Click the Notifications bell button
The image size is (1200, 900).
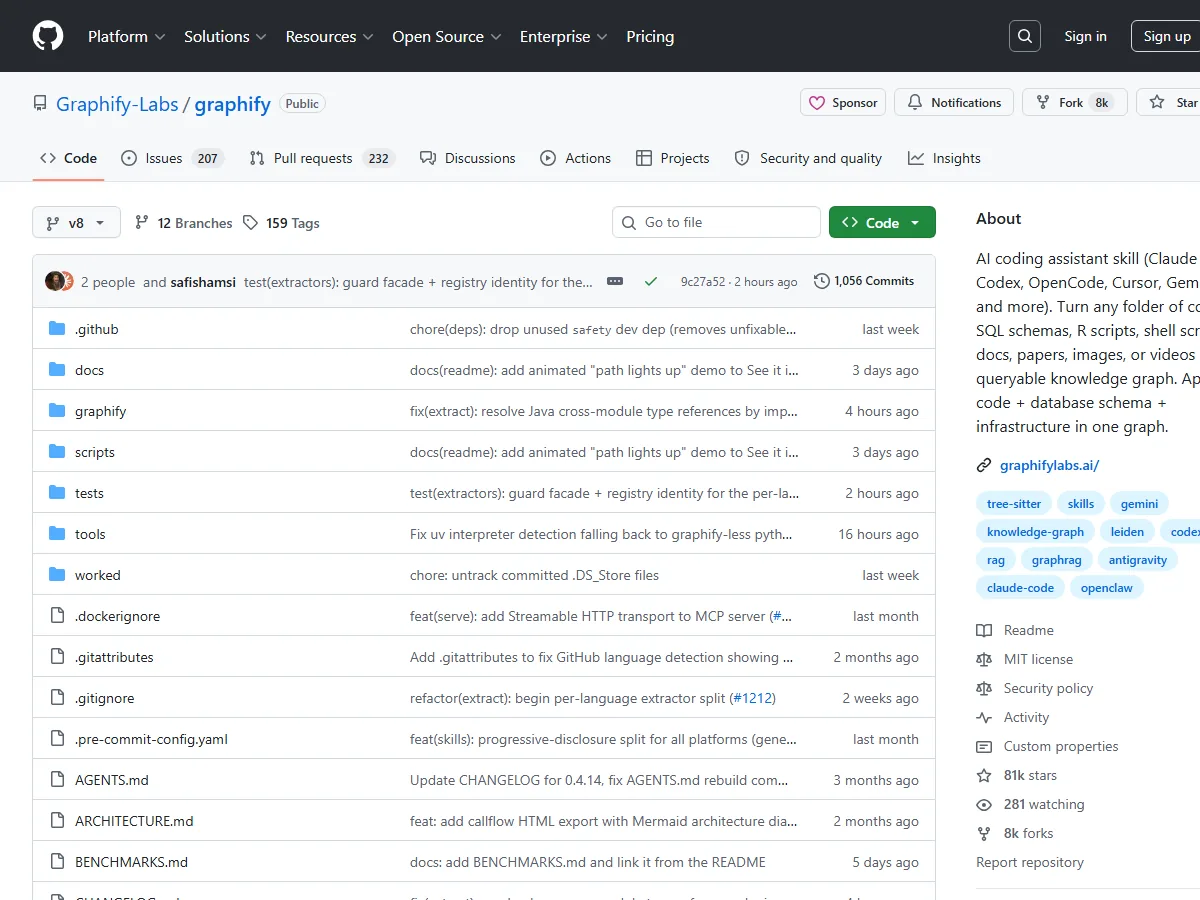954,102
